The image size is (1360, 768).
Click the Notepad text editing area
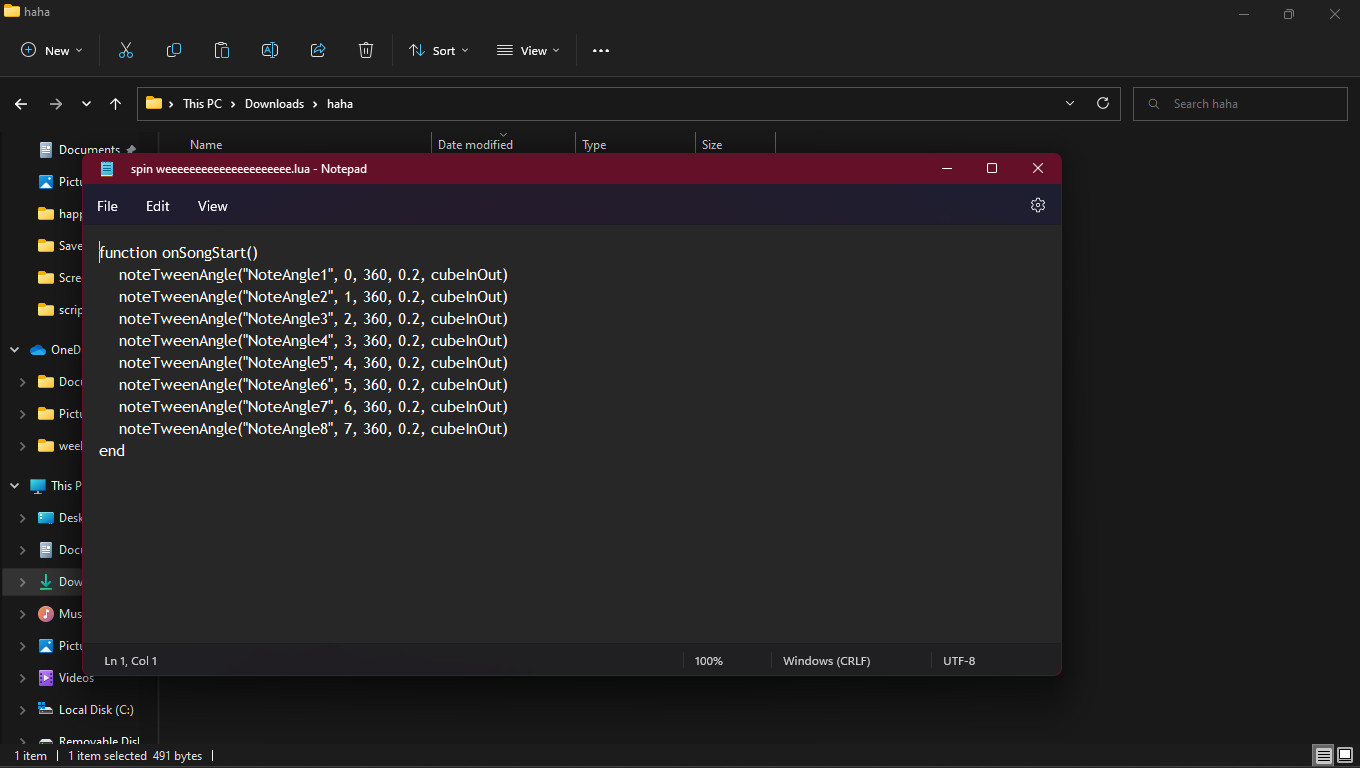click(x=571, y=433)
